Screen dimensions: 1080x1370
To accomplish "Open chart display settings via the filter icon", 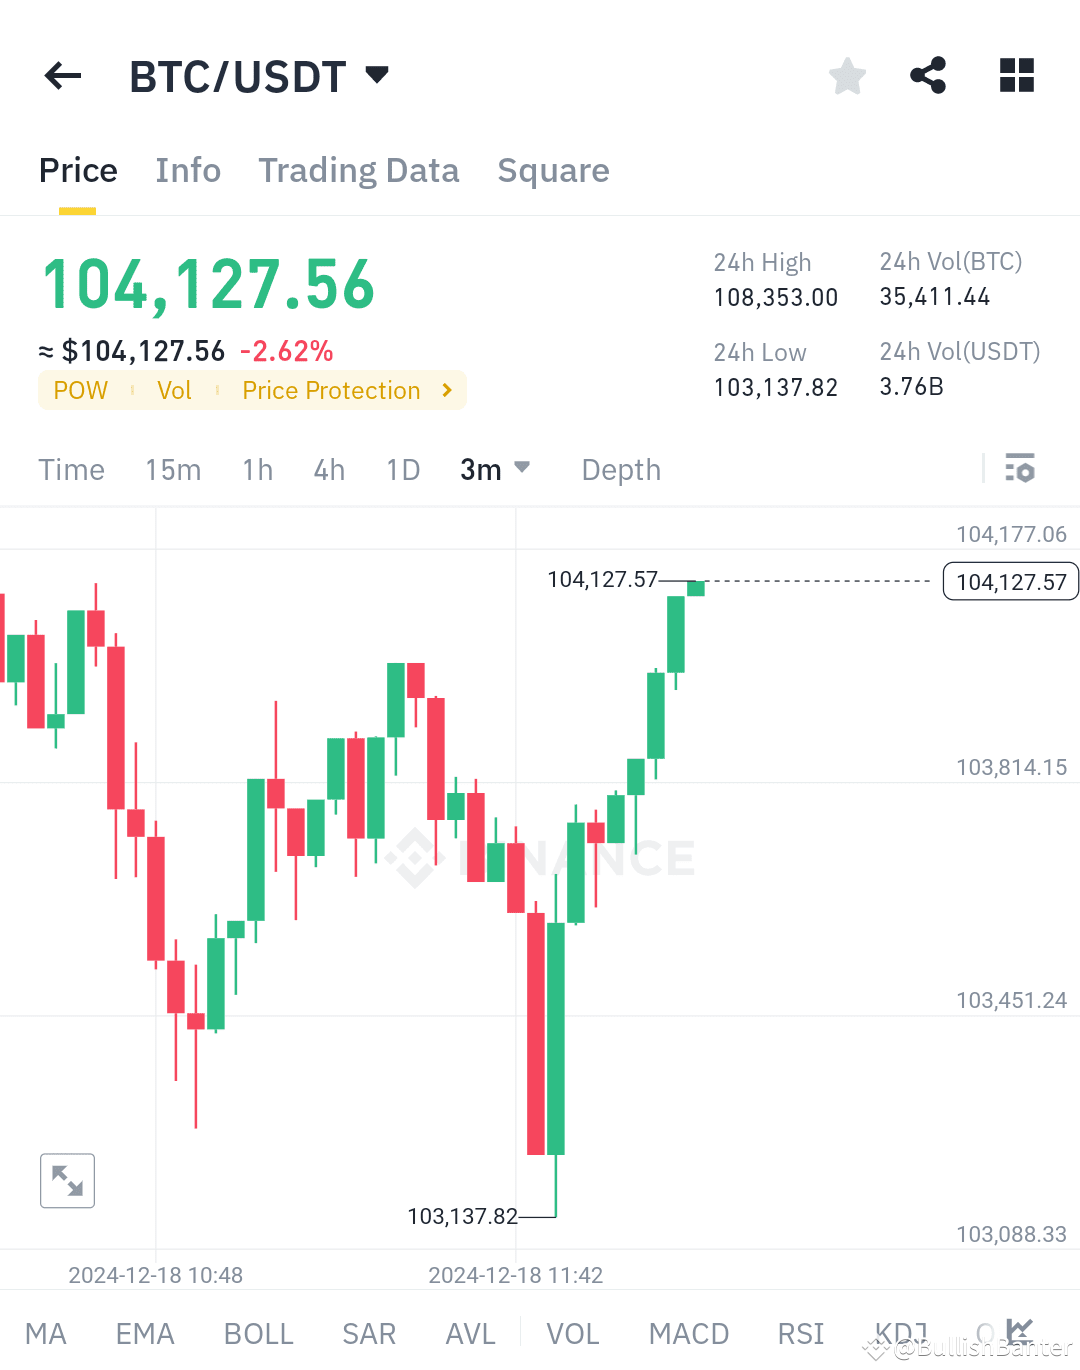I will point(1020,468).
